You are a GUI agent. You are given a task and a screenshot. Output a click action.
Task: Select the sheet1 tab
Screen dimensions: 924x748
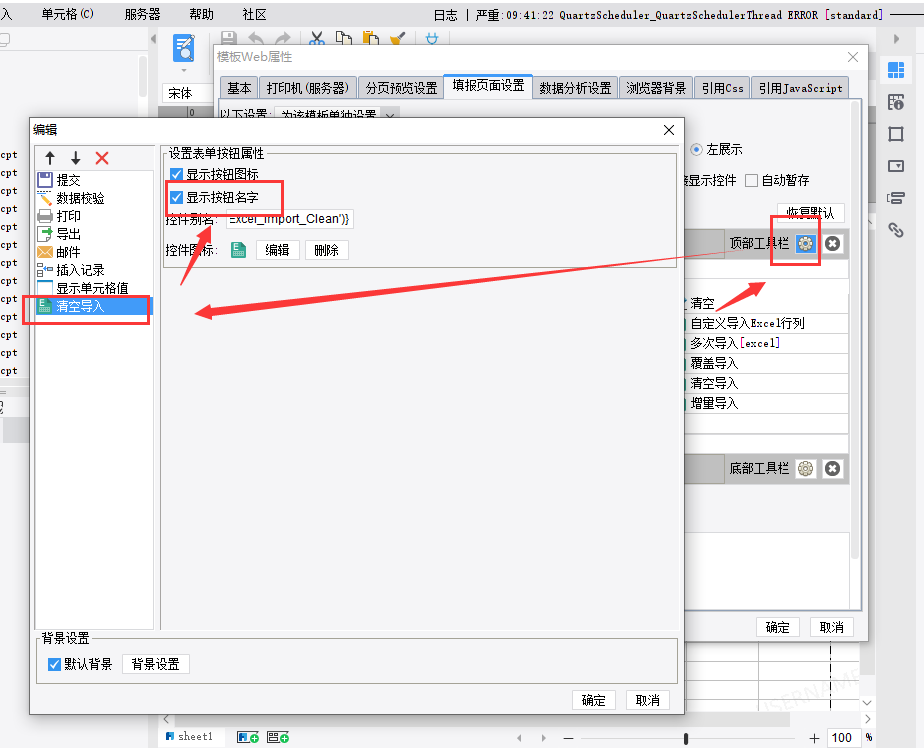coord(189,736)
